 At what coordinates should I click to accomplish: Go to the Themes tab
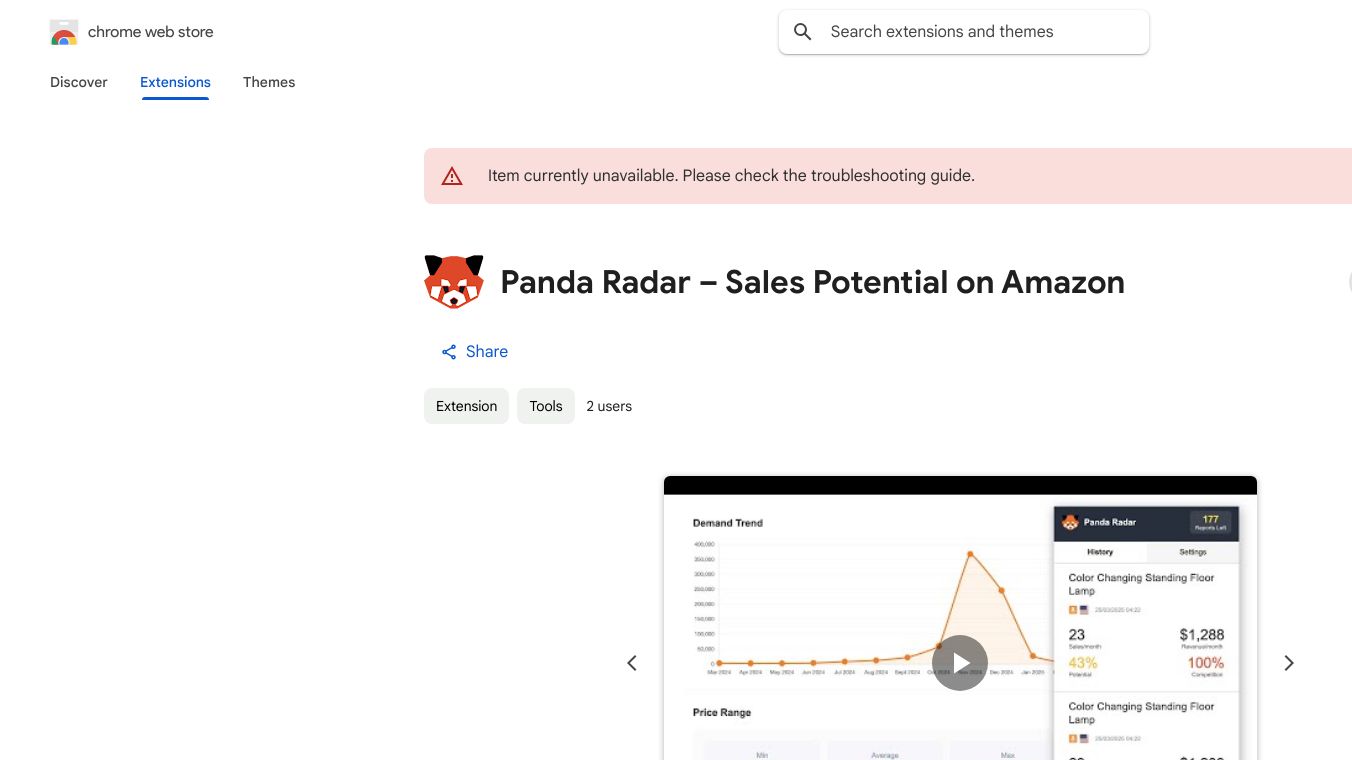(269, 82)
